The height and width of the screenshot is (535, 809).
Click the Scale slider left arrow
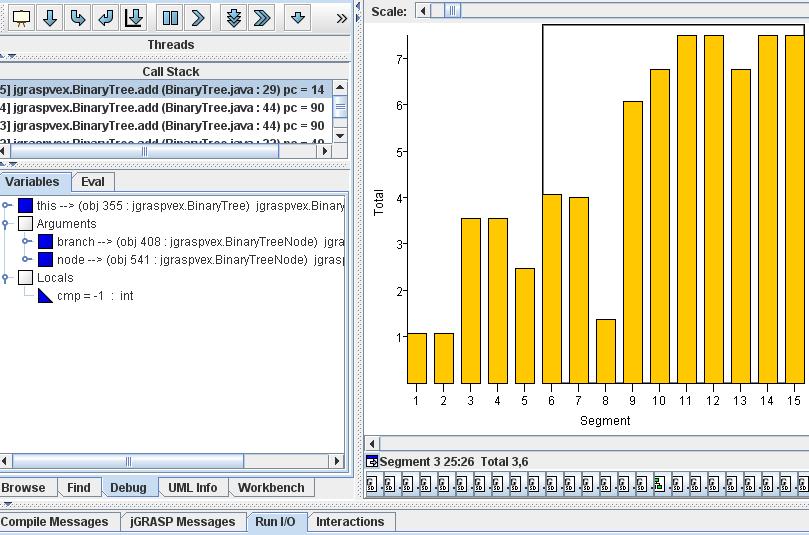(x=423, y=11)
